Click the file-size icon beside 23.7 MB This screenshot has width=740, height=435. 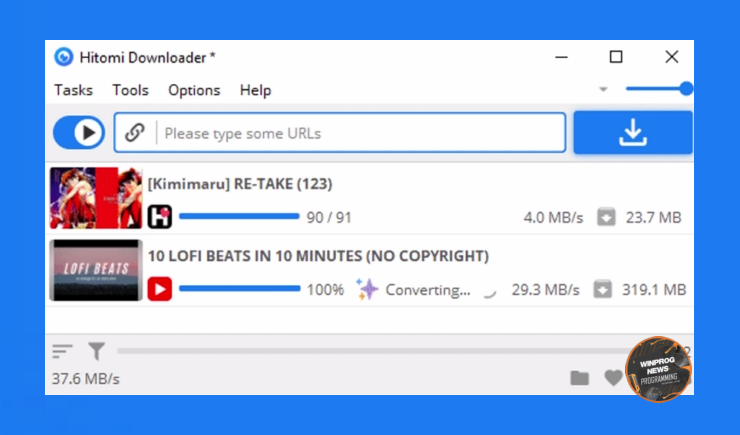[606, 217]
